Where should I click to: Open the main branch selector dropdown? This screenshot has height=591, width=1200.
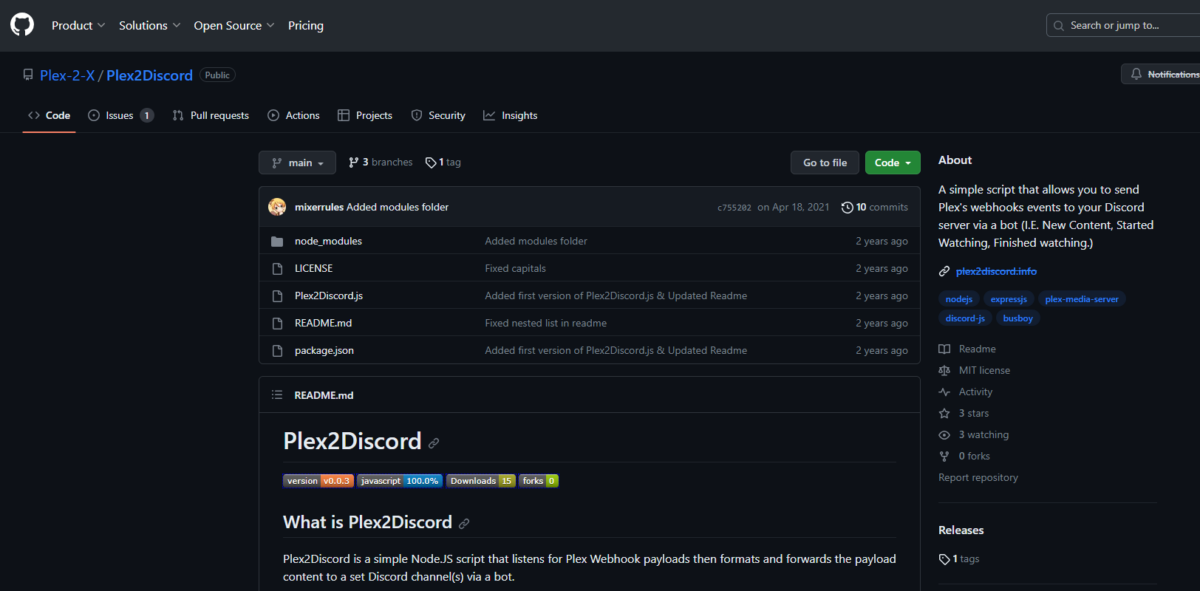(x=297, y=162)
